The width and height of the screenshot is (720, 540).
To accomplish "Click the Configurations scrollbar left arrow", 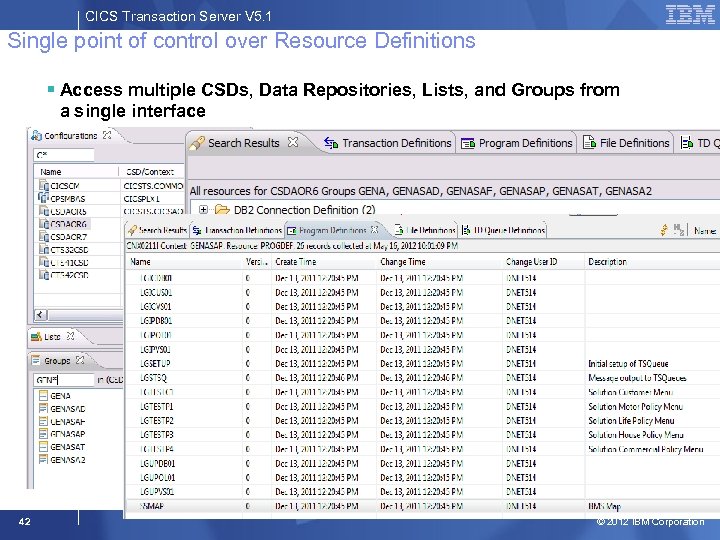I will (40, 315).
